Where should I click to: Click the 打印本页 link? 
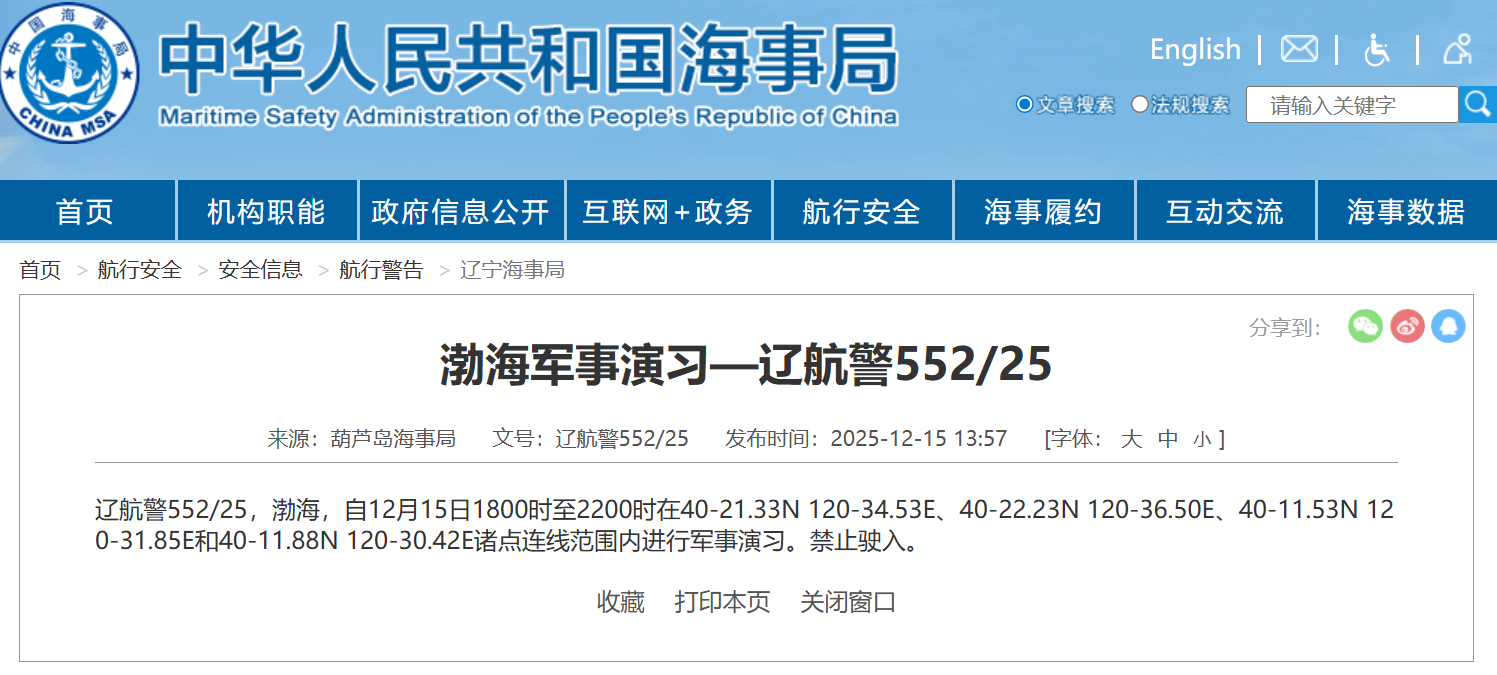[722, 602]
